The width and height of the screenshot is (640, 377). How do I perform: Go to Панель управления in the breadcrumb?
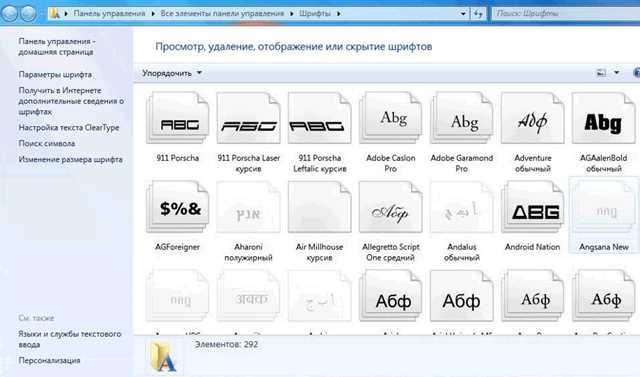[109, 13]
